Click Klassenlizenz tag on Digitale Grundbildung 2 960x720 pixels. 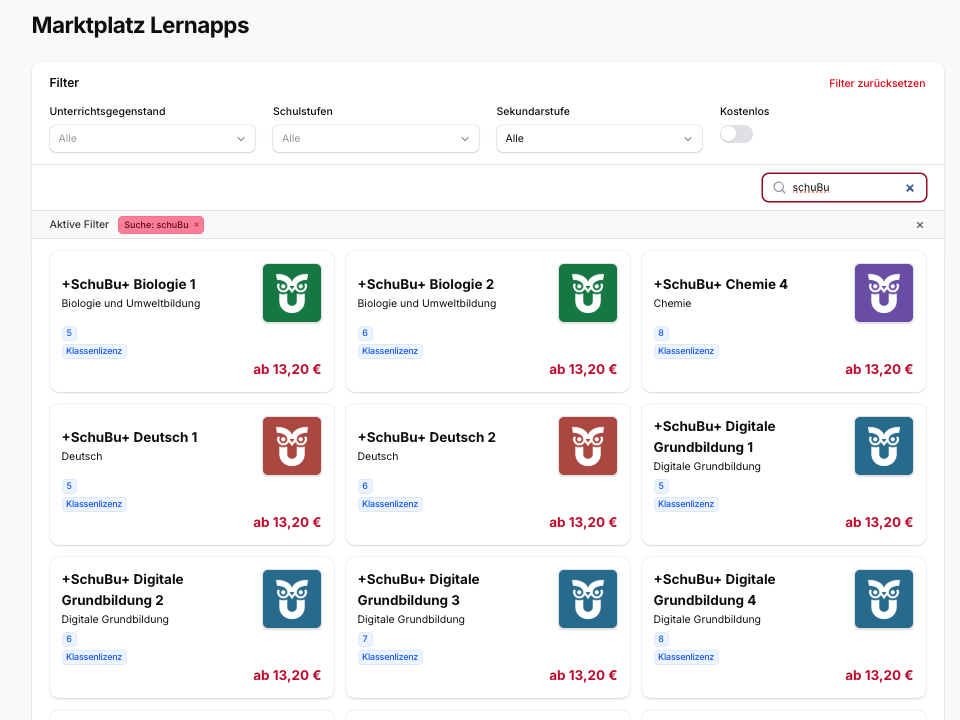[94, 657]
